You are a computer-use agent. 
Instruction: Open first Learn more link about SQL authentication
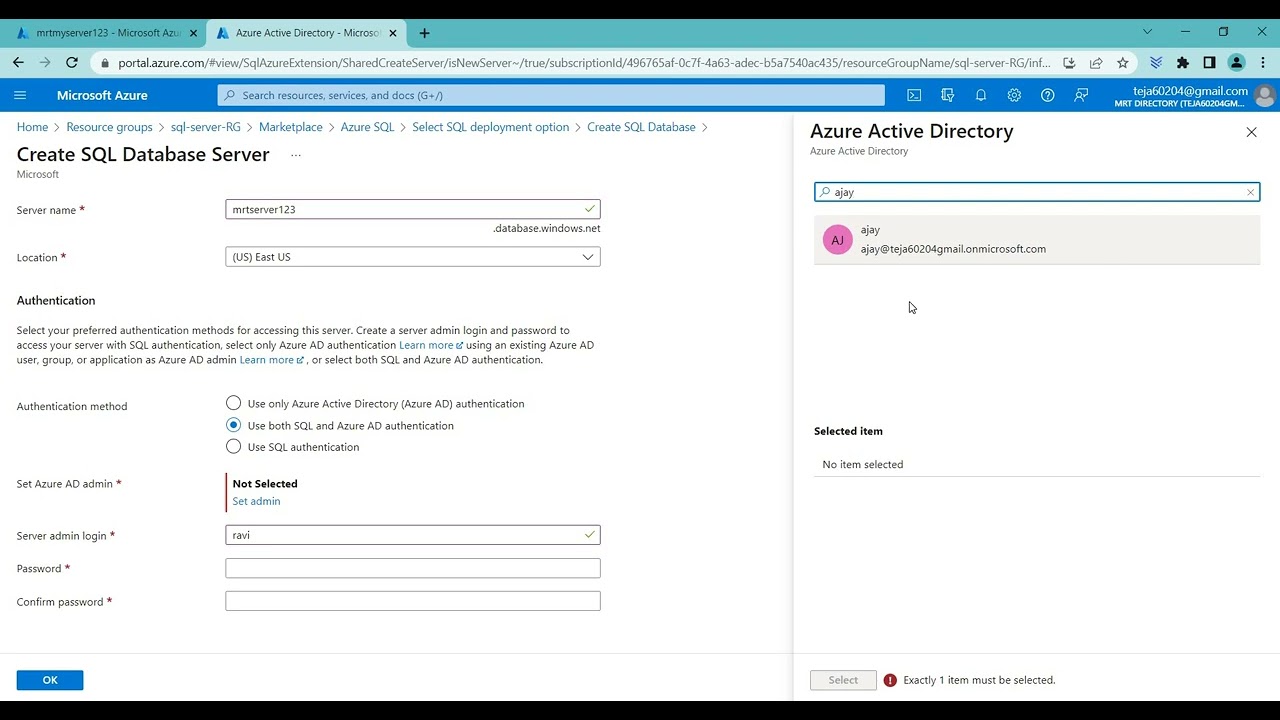431,345
